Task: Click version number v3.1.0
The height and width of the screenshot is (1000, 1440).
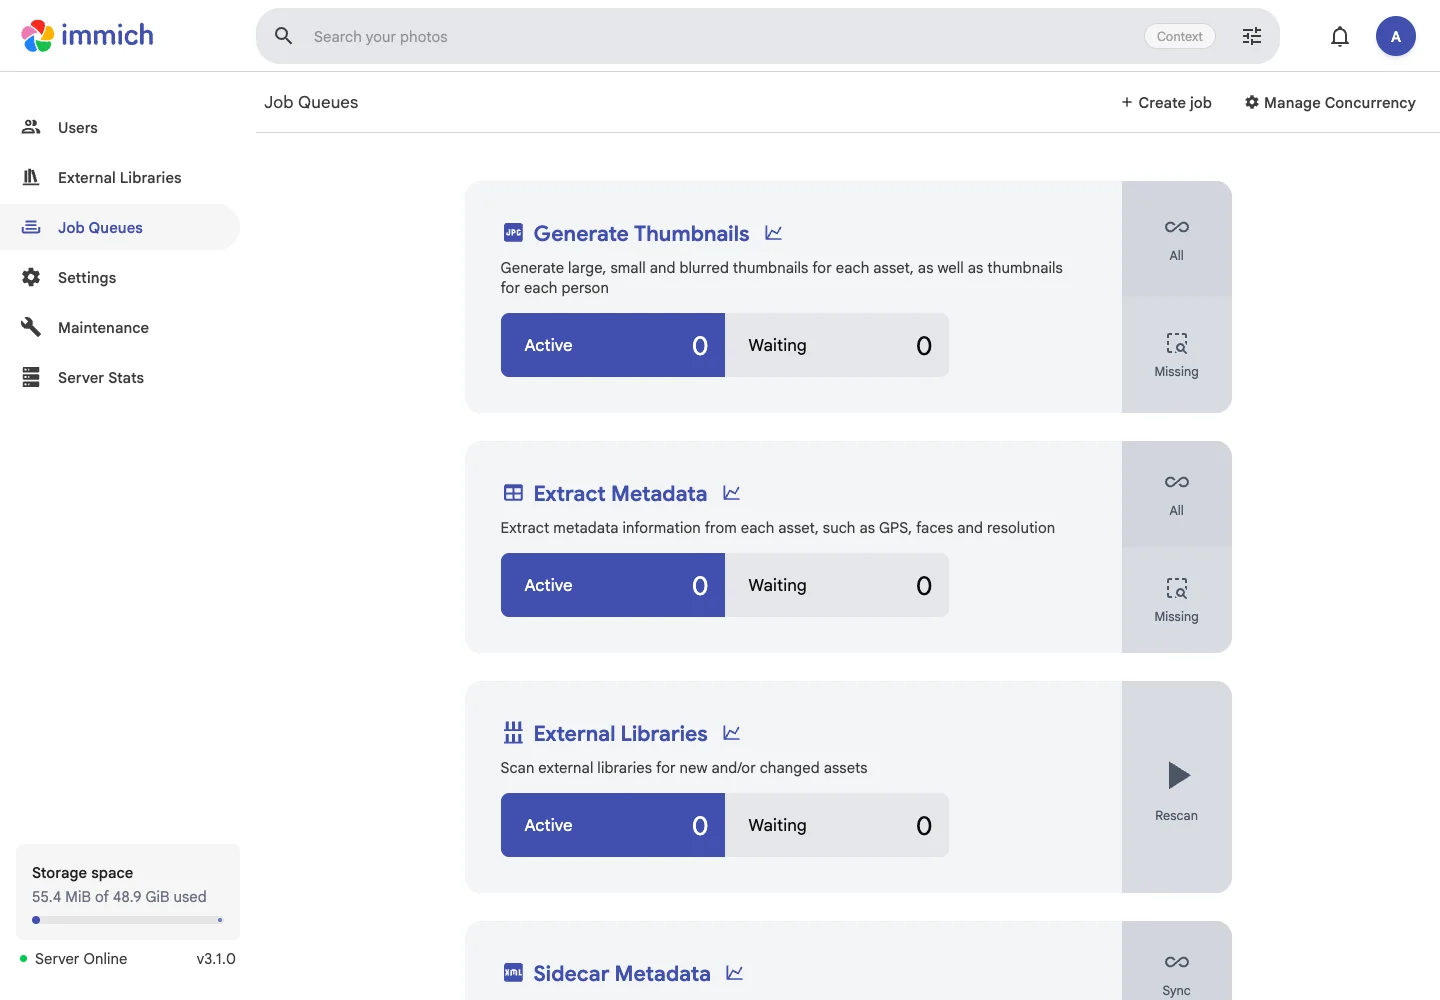Action: click(216, 958)
